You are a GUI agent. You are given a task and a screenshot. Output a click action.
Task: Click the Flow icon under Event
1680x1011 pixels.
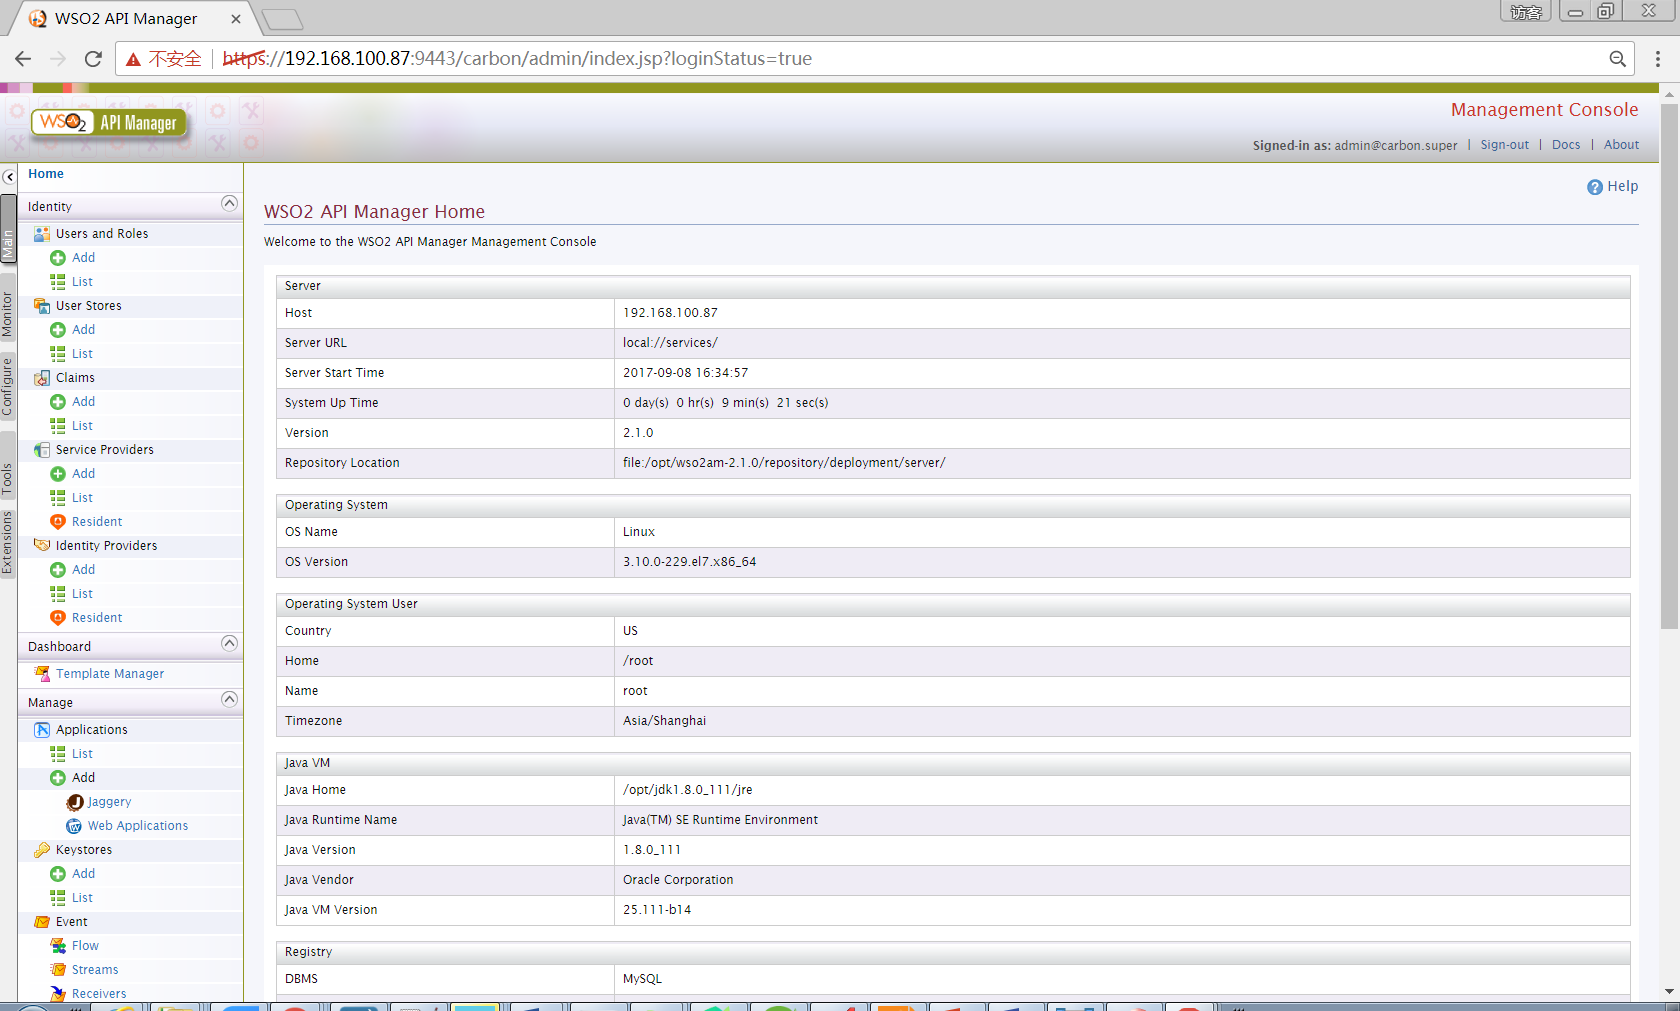[x=58, y=946]
